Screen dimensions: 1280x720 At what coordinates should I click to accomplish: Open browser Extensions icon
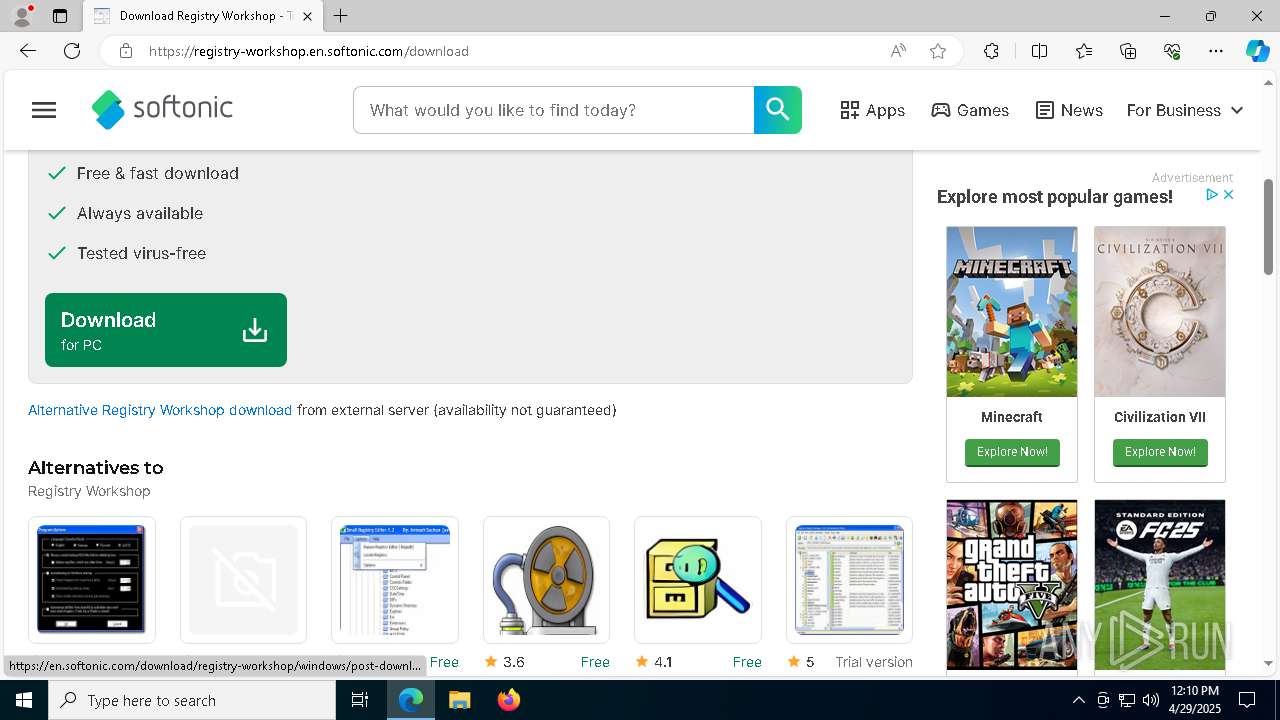point(991,51)
